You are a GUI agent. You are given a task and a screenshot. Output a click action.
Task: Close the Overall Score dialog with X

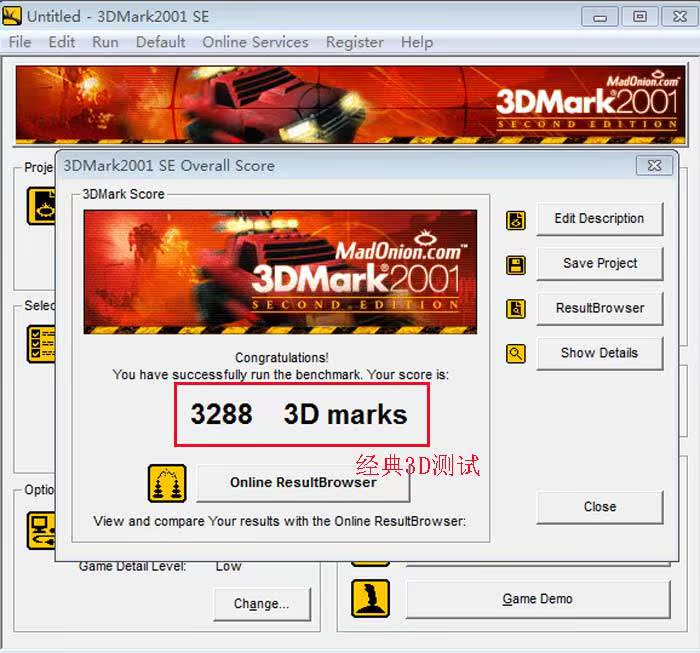654,166
